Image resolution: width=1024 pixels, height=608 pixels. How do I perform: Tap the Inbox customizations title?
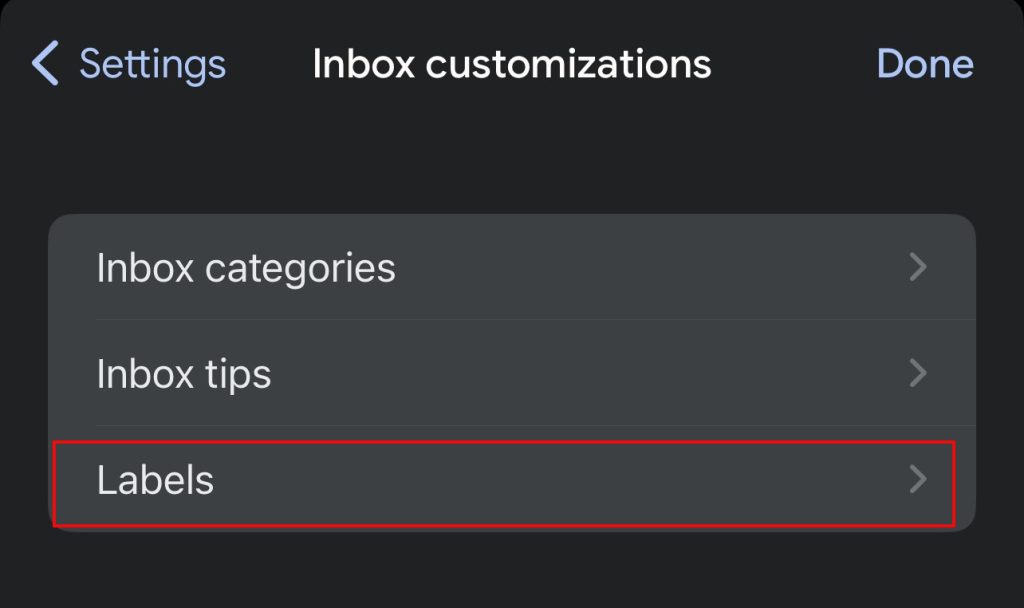[512, 64]
